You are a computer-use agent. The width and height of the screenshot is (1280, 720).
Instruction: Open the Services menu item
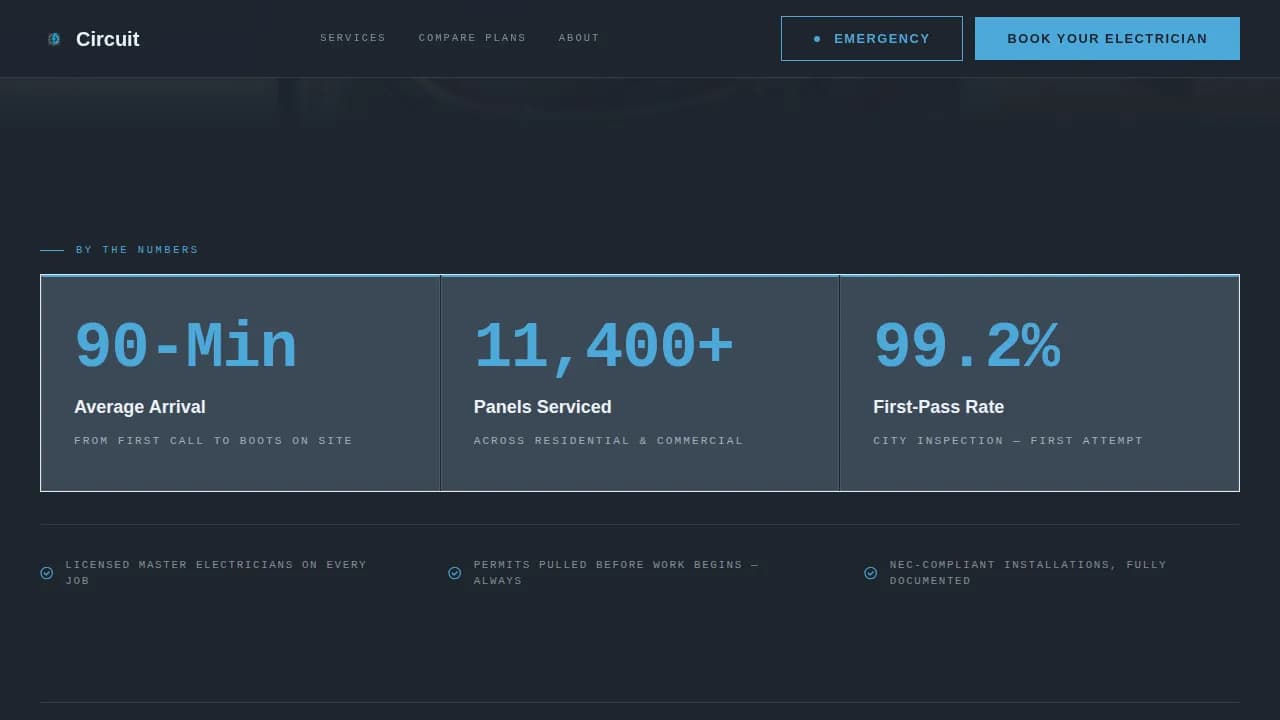pos(352,38)
